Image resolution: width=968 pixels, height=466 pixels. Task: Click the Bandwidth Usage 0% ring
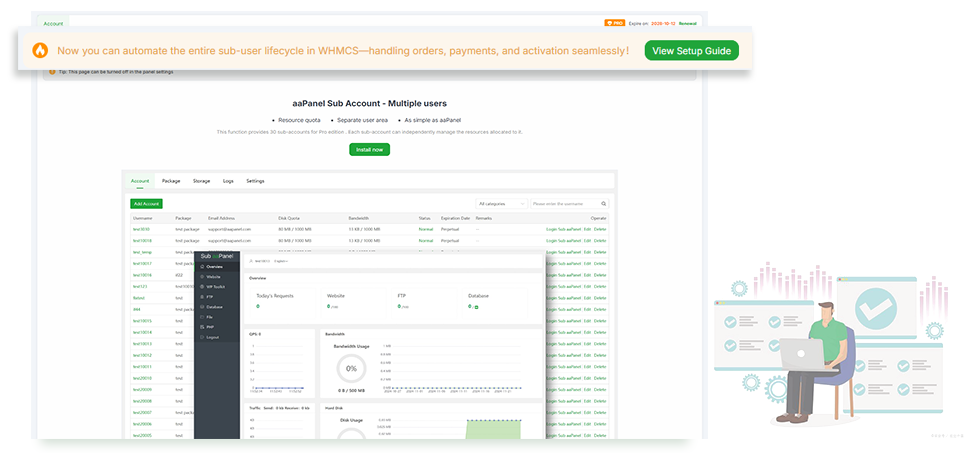click(x=351, y=369)
